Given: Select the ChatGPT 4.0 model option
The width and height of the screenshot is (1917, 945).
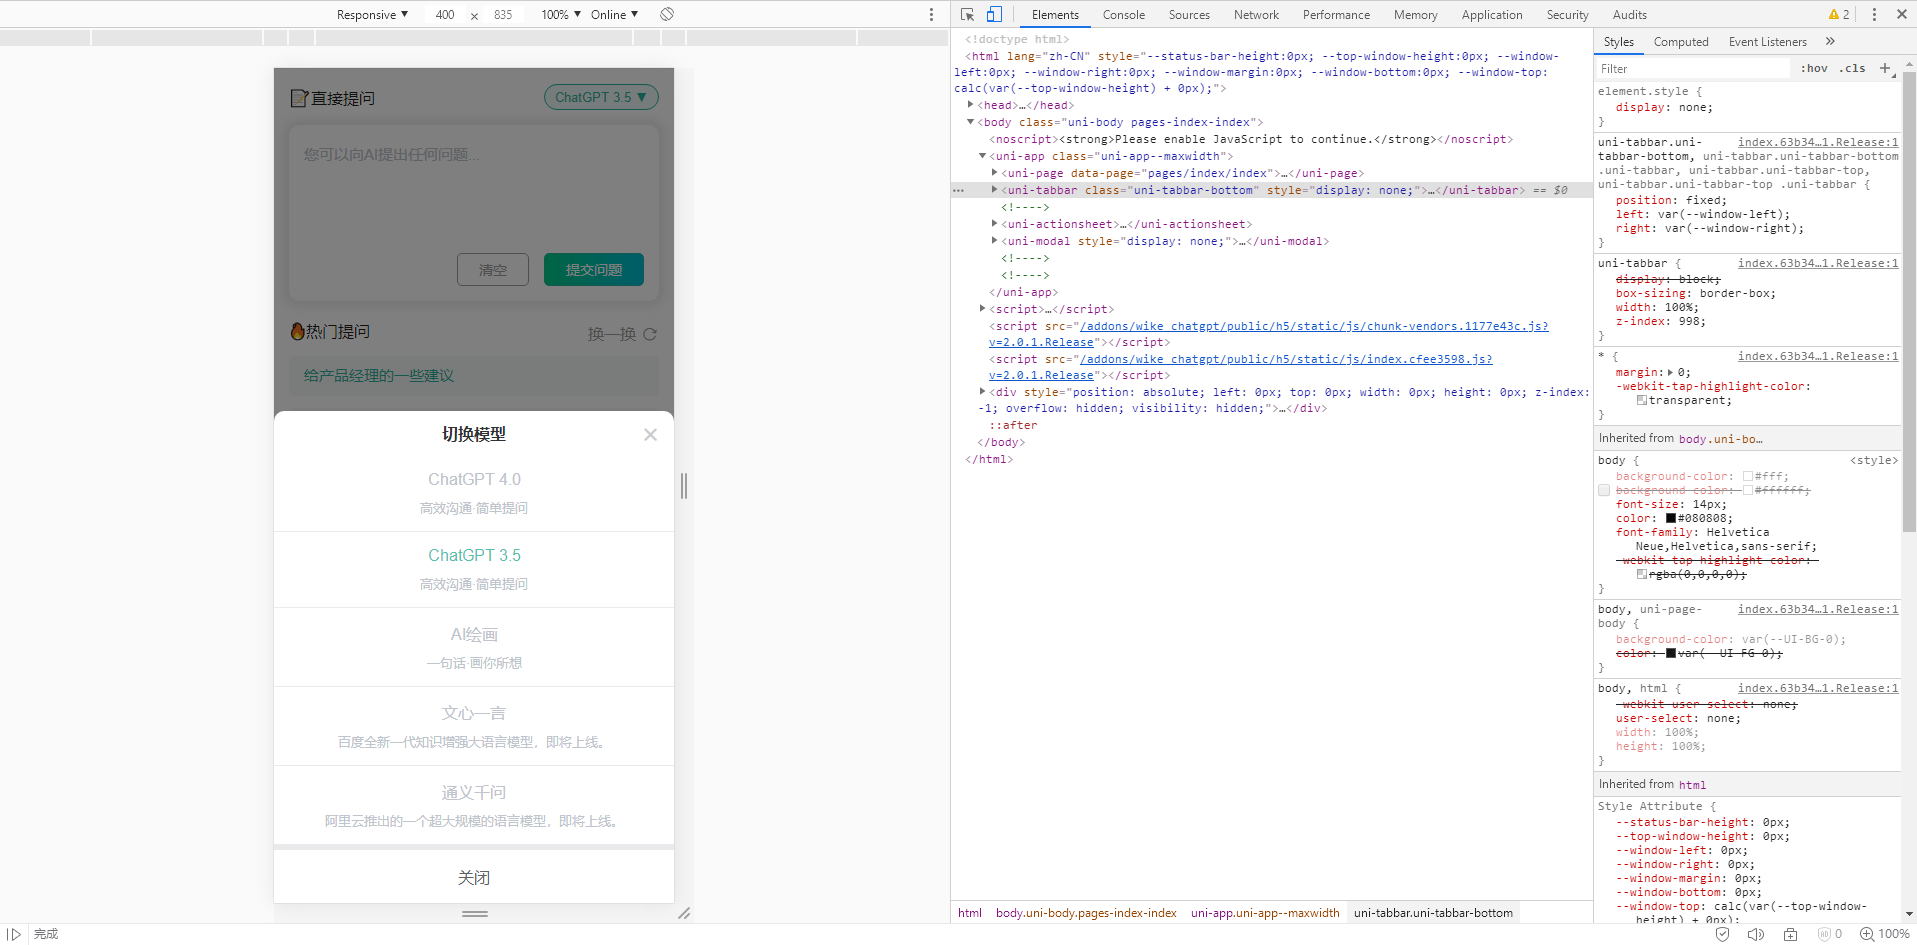Looking at the screenshot, I should (x=474, y=493).
